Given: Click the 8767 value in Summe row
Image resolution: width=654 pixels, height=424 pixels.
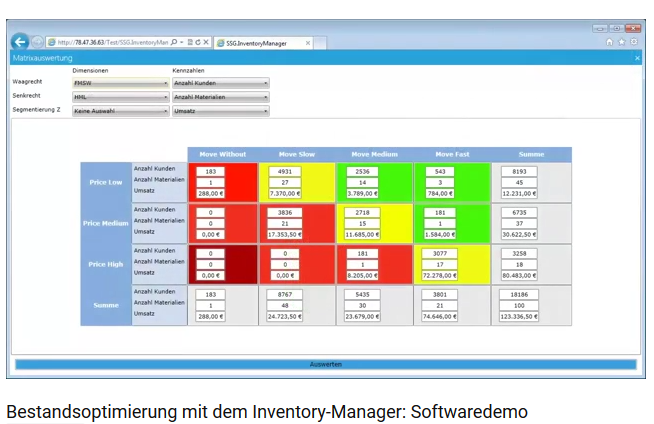Looking at the screenshot, I should click(285, 294).
